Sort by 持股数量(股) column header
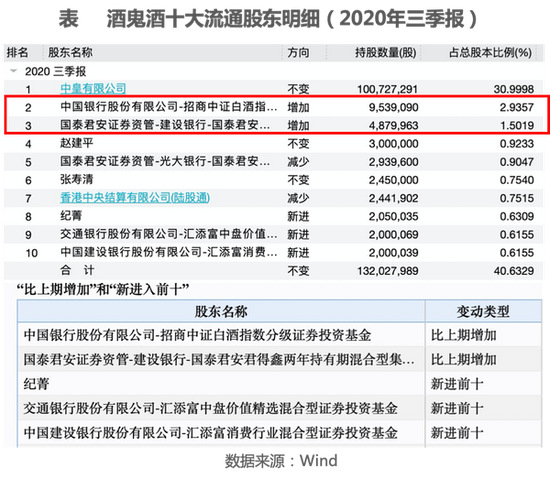The width and height of the screenshot is (550, 479). point(385,53)
